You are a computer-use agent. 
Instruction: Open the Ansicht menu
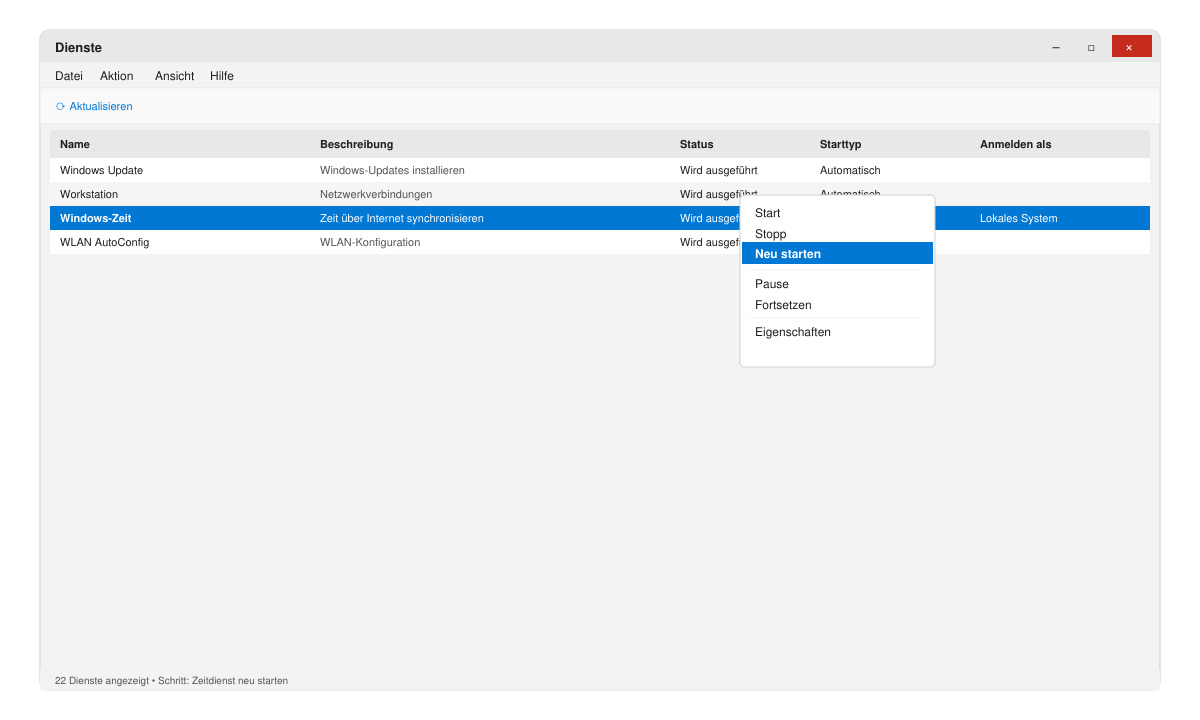tap(175, 76)
